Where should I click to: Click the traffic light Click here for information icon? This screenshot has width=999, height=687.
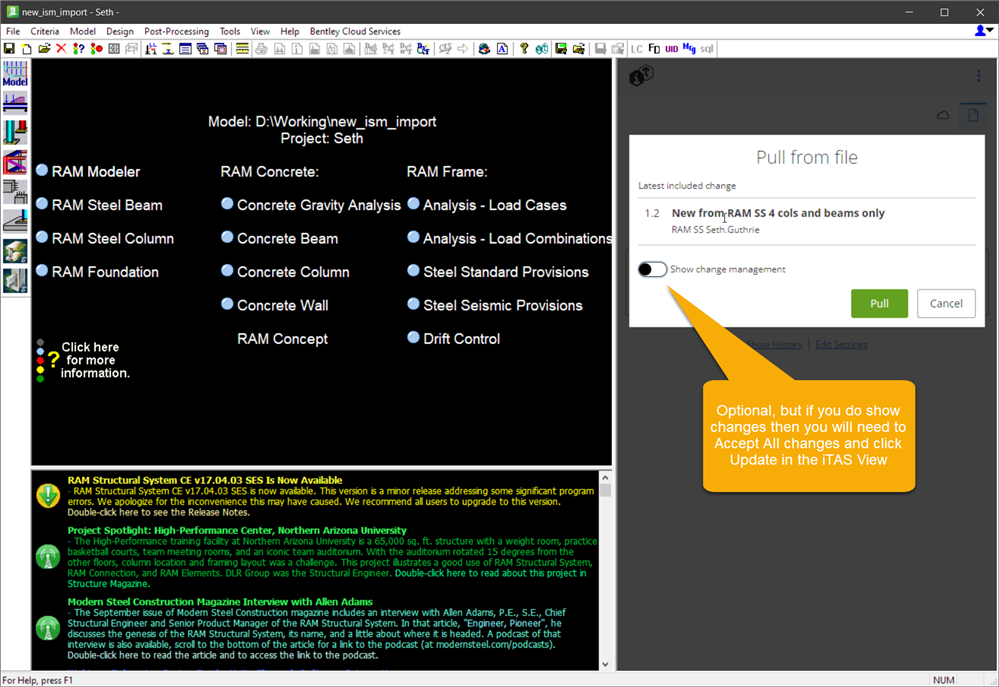pyautogui.click(x=47, y=361)
